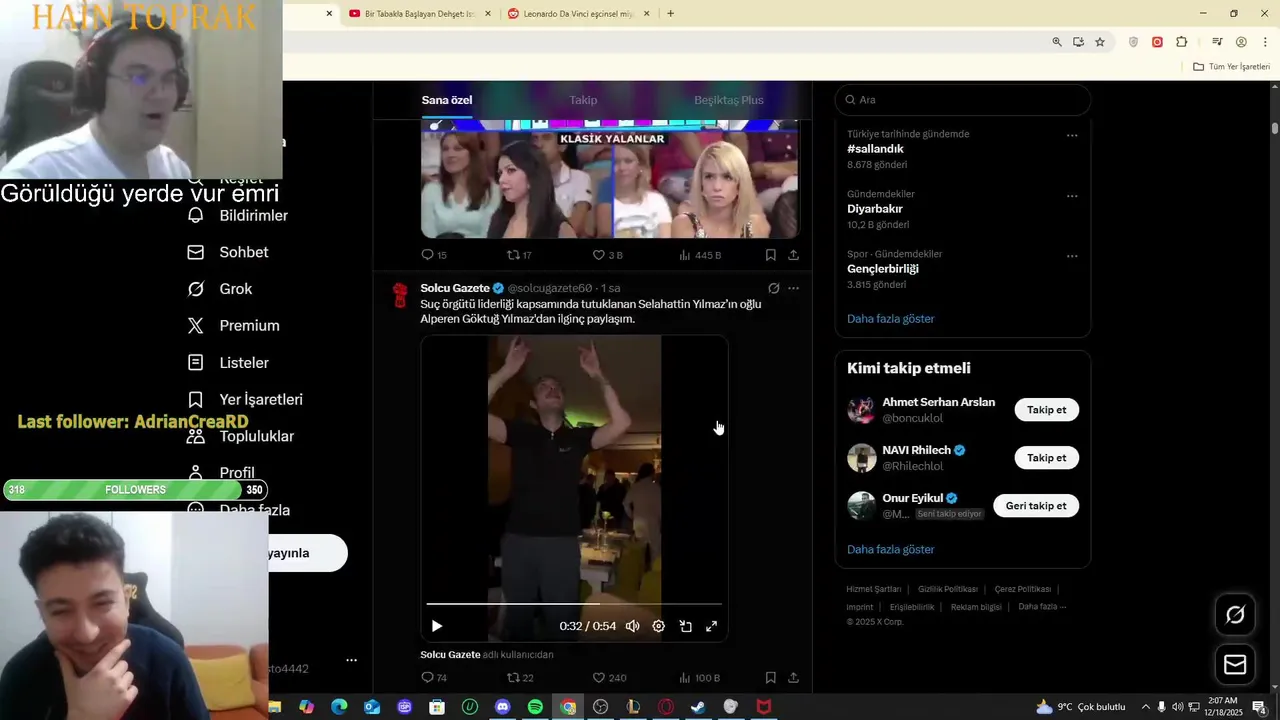Open Listeler in sidebar

(228, 363)
